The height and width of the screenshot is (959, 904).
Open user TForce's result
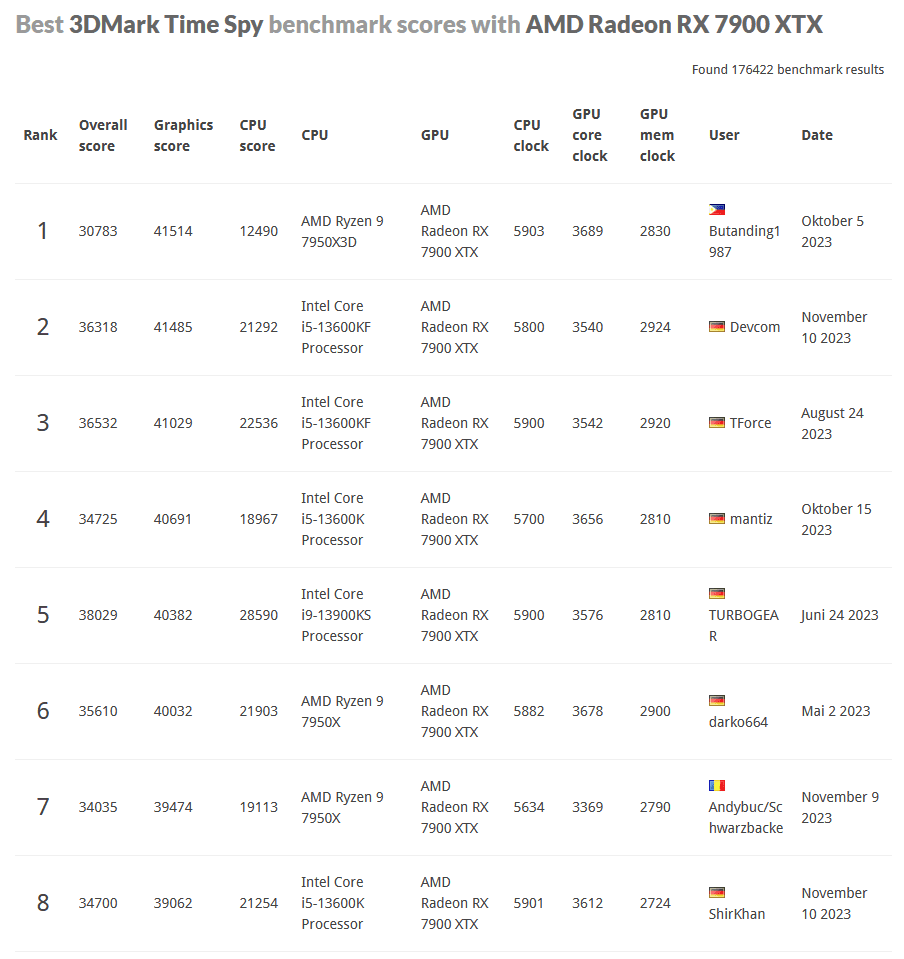coord(750,423)
